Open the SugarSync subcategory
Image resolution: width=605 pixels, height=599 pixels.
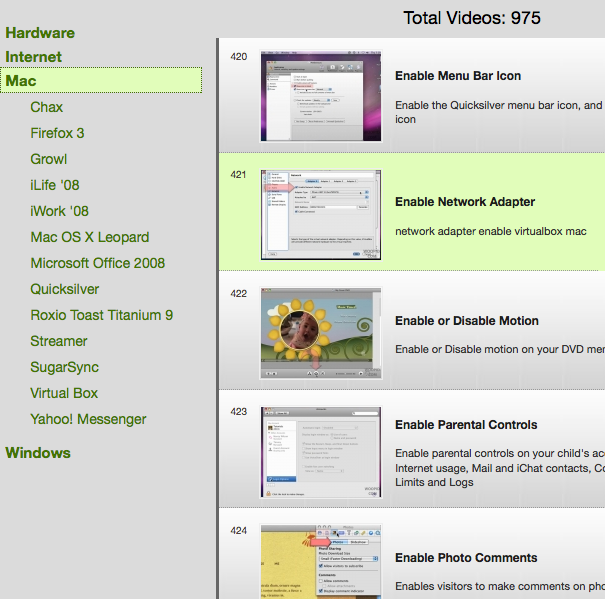click(x=64, y=367)
